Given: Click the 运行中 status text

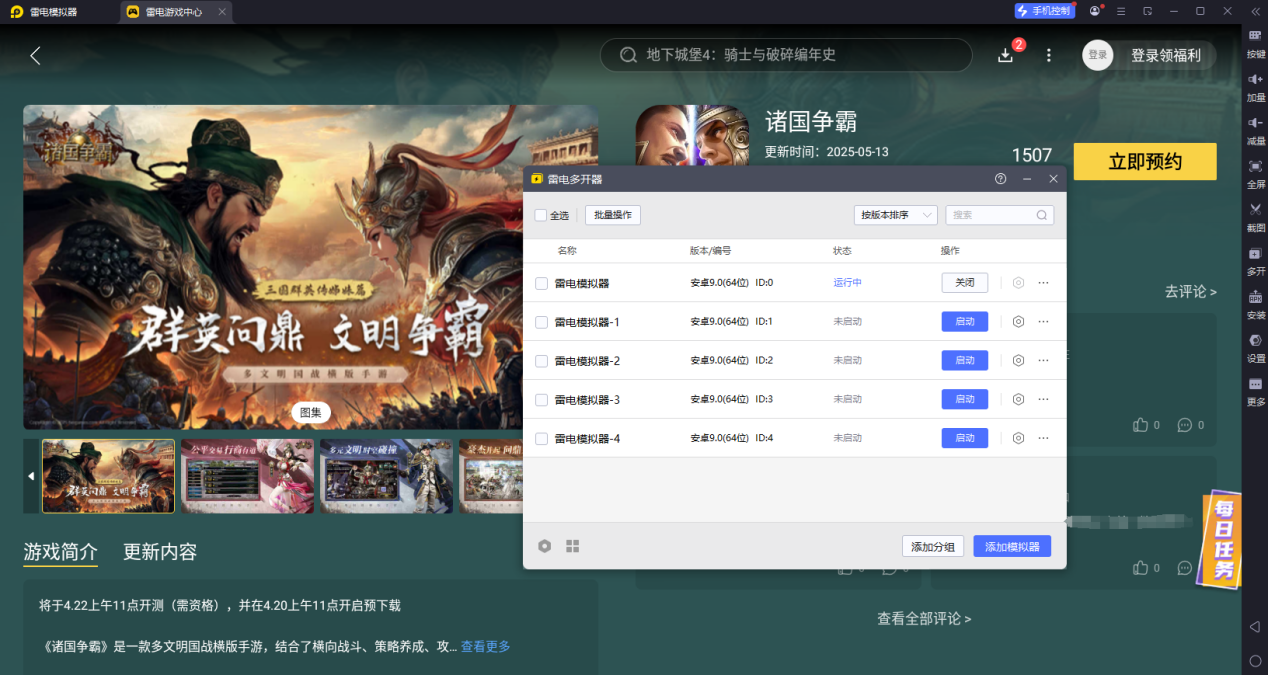Looking at the screenshot, I should point(848,283).
